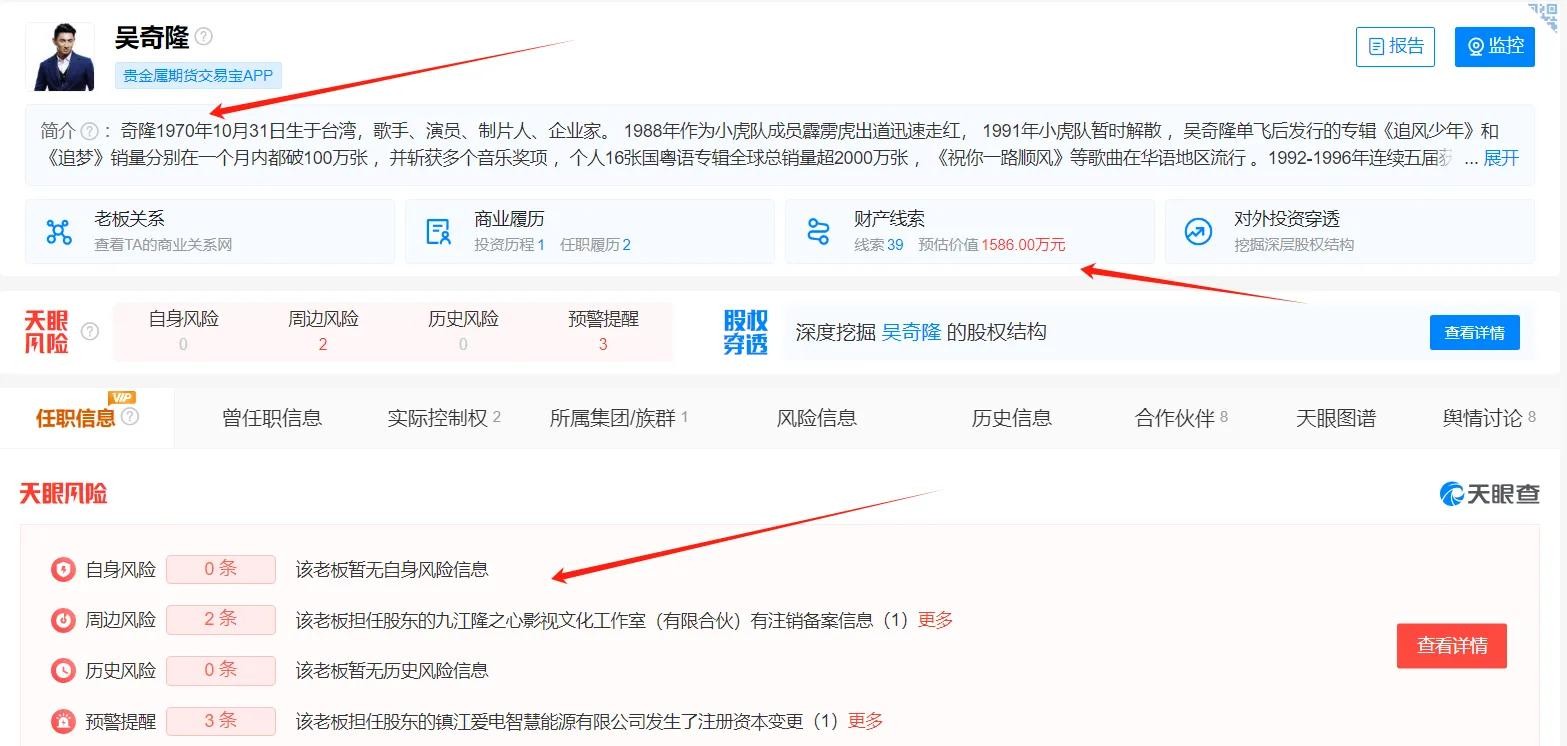Viewport: 1567px width, 746px height.
Task: Click the red 天眼风险 section heading
Action: 63,493
